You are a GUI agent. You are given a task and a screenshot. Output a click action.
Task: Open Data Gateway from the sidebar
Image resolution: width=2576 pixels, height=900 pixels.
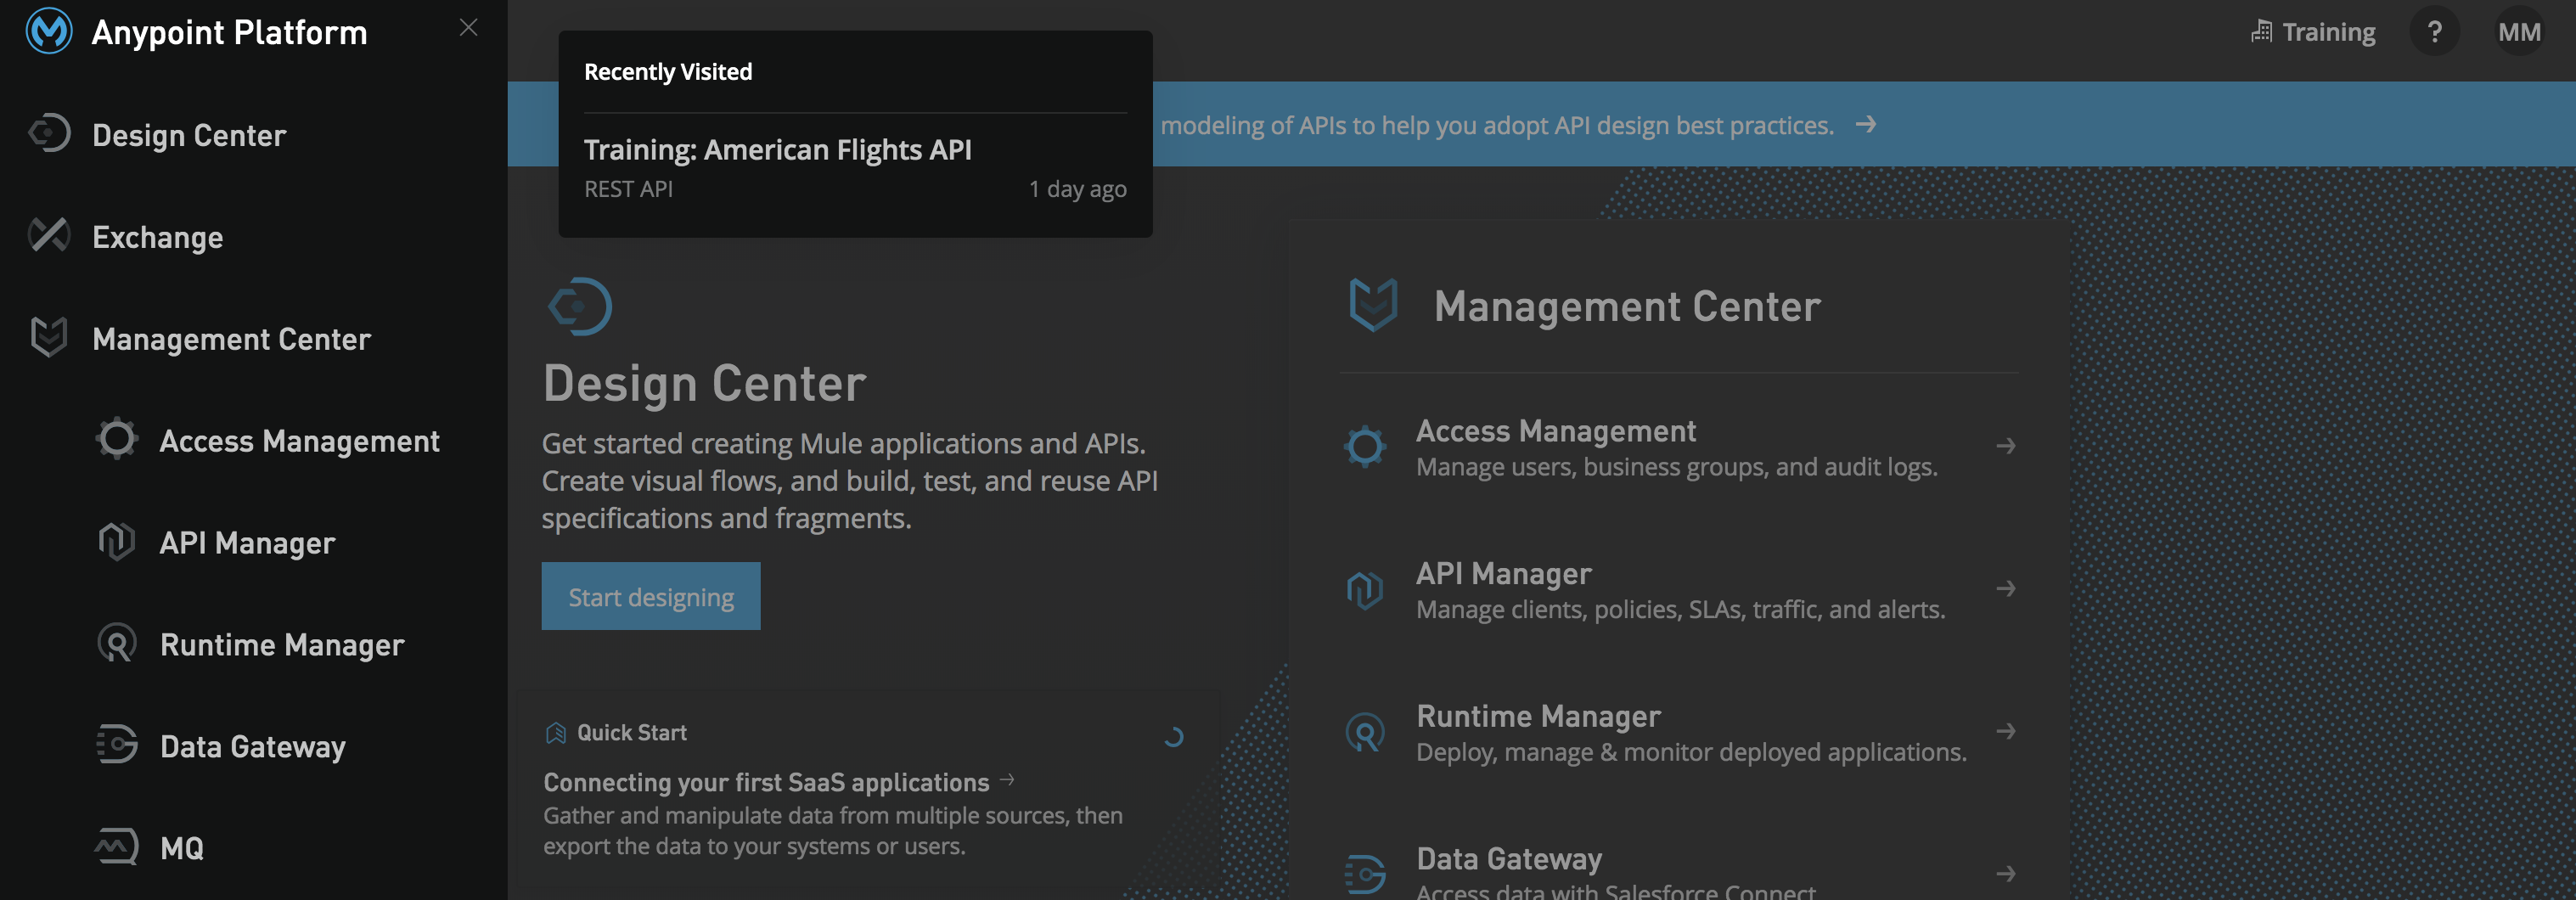(x=253, y=747)
